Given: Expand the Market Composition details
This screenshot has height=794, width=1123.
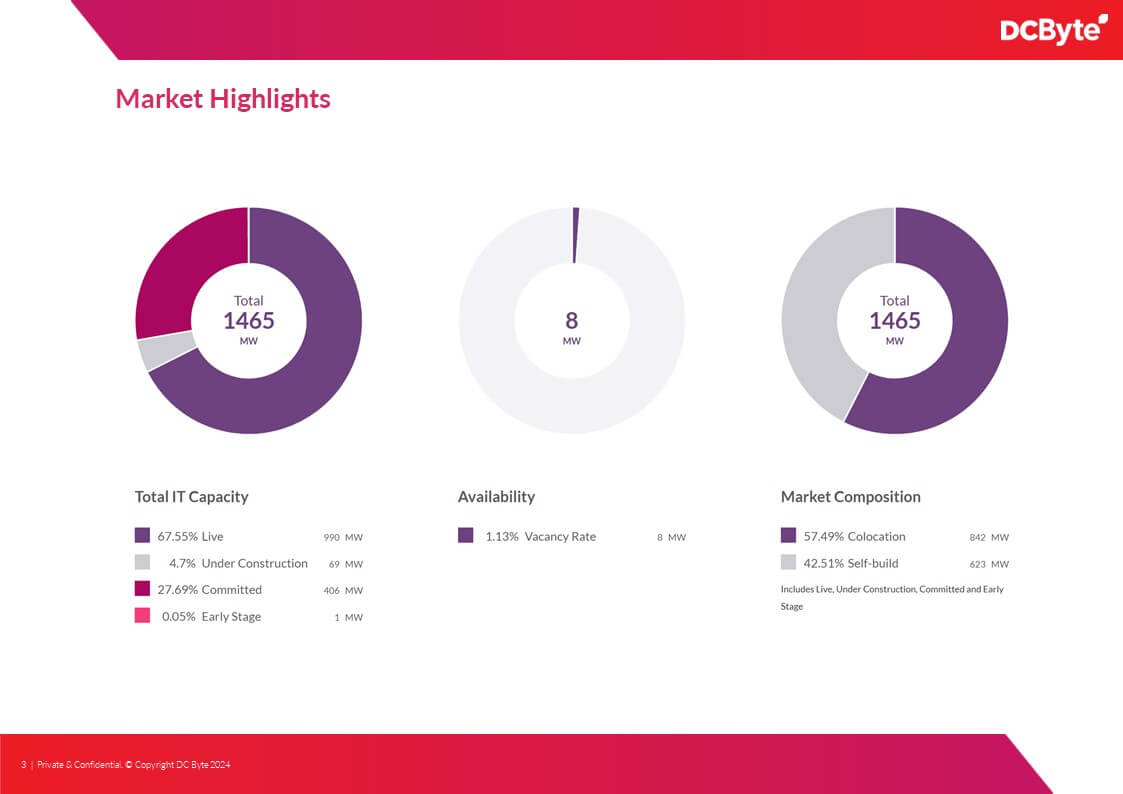Looking at the screenshot, I should pos(851,497).
